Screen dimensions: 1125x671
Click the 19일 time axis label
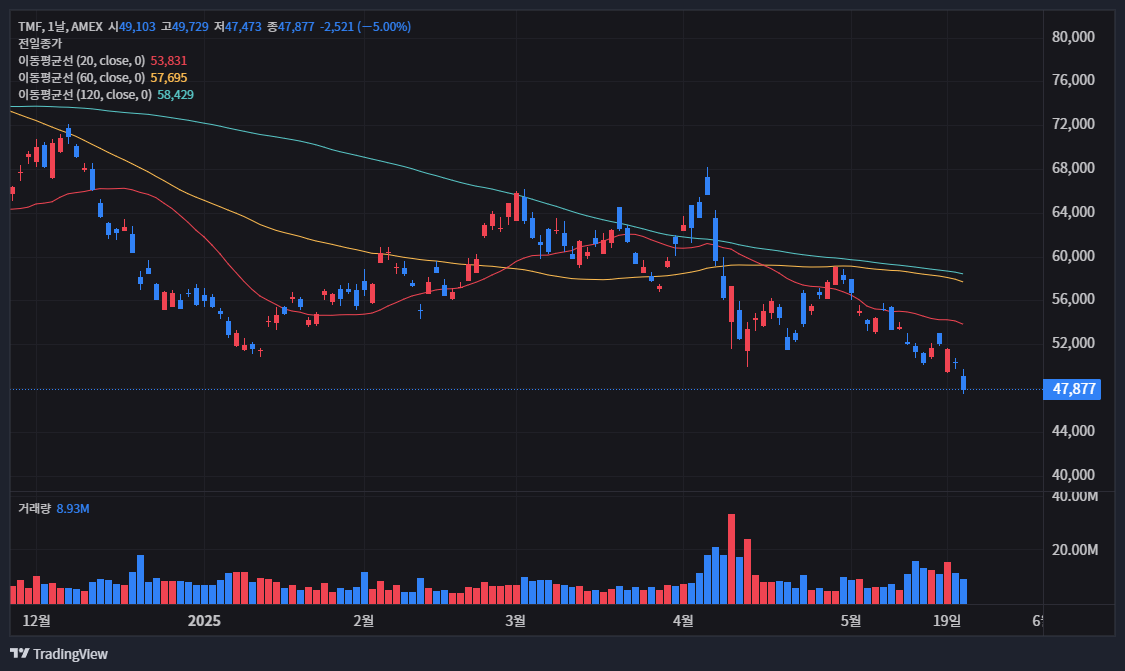pyautogui.click(x=946, y=621)
